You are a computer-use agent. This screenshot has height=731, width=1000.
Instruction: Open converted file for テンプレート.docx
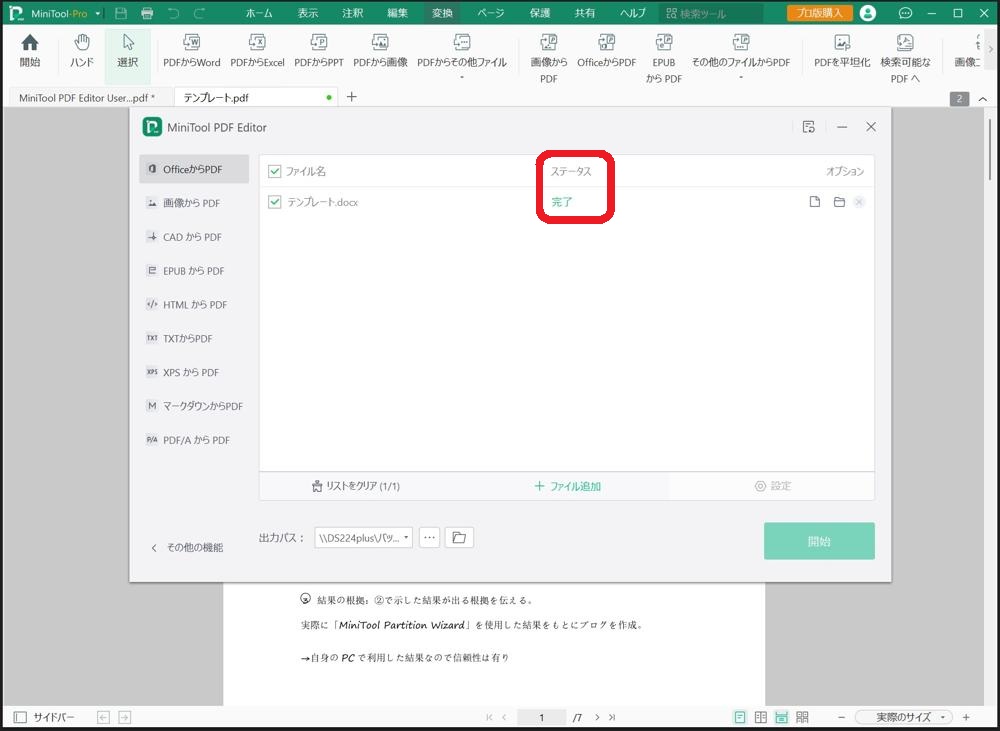814,202
